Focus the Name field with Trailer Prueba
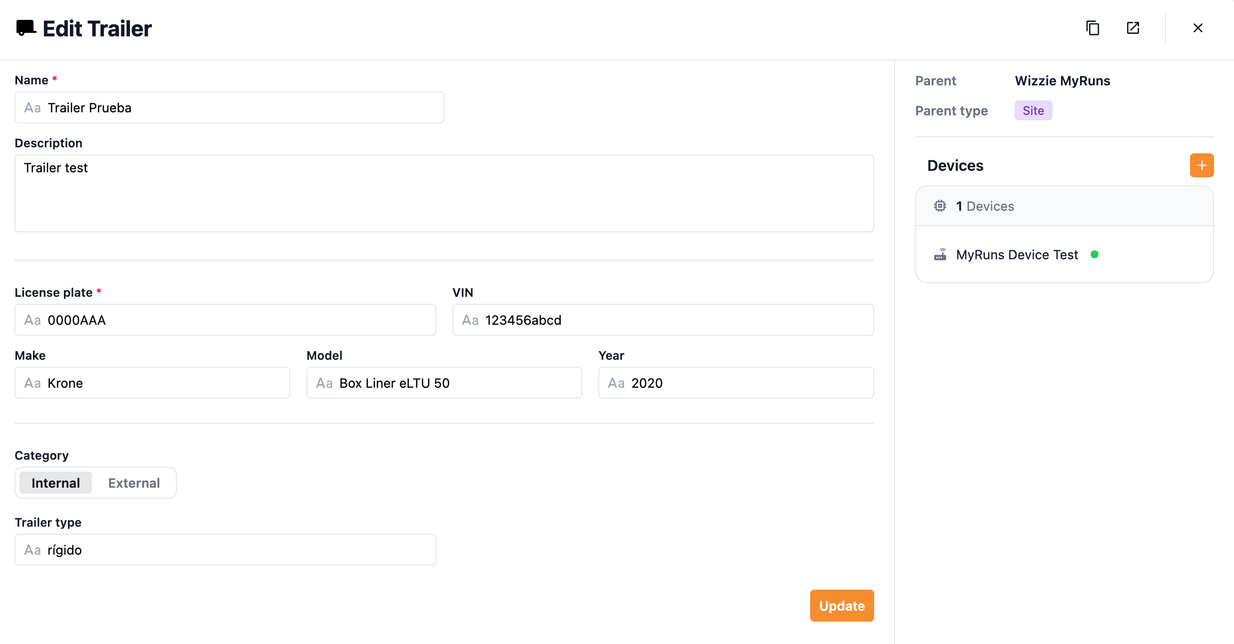The height and width of the screenshot is (644, 1234). (x=240, y=108)
